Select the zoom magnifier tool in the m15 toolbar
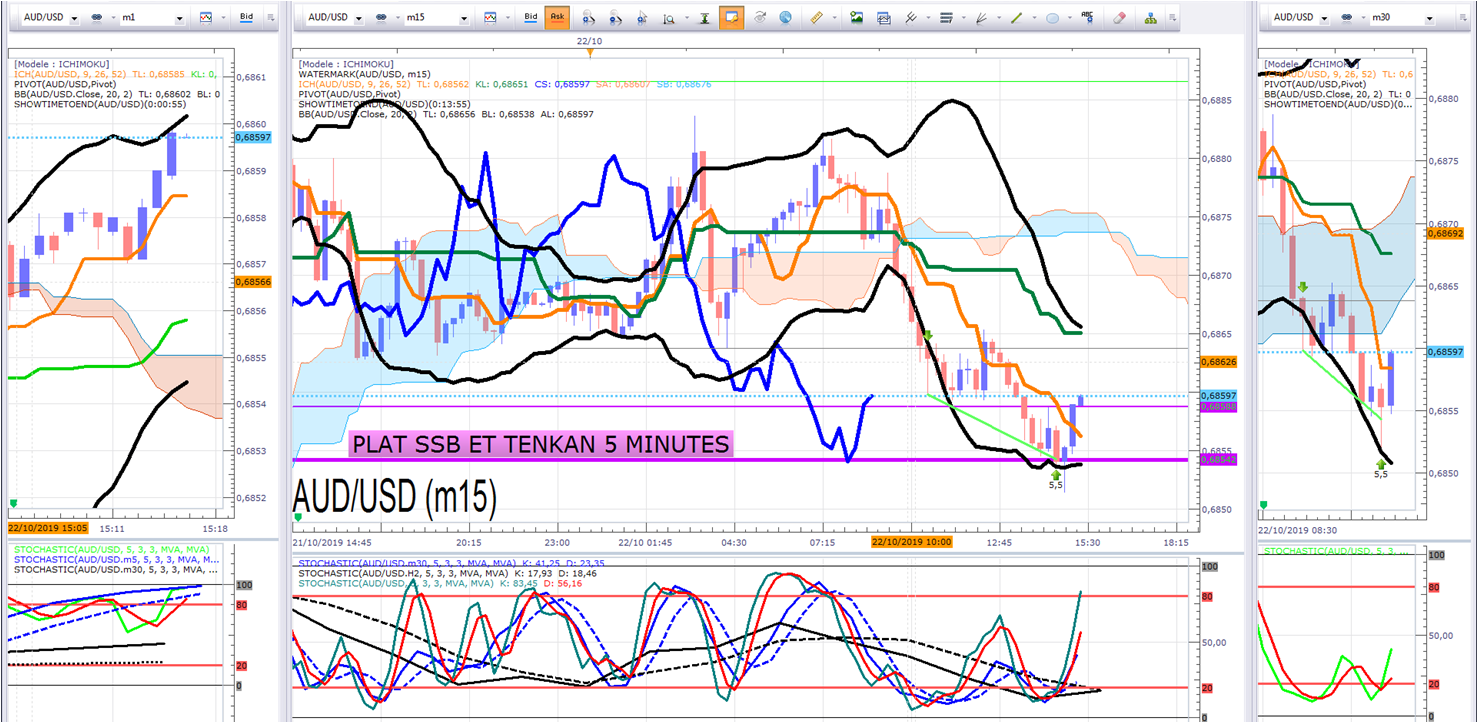 click(669, 18)
